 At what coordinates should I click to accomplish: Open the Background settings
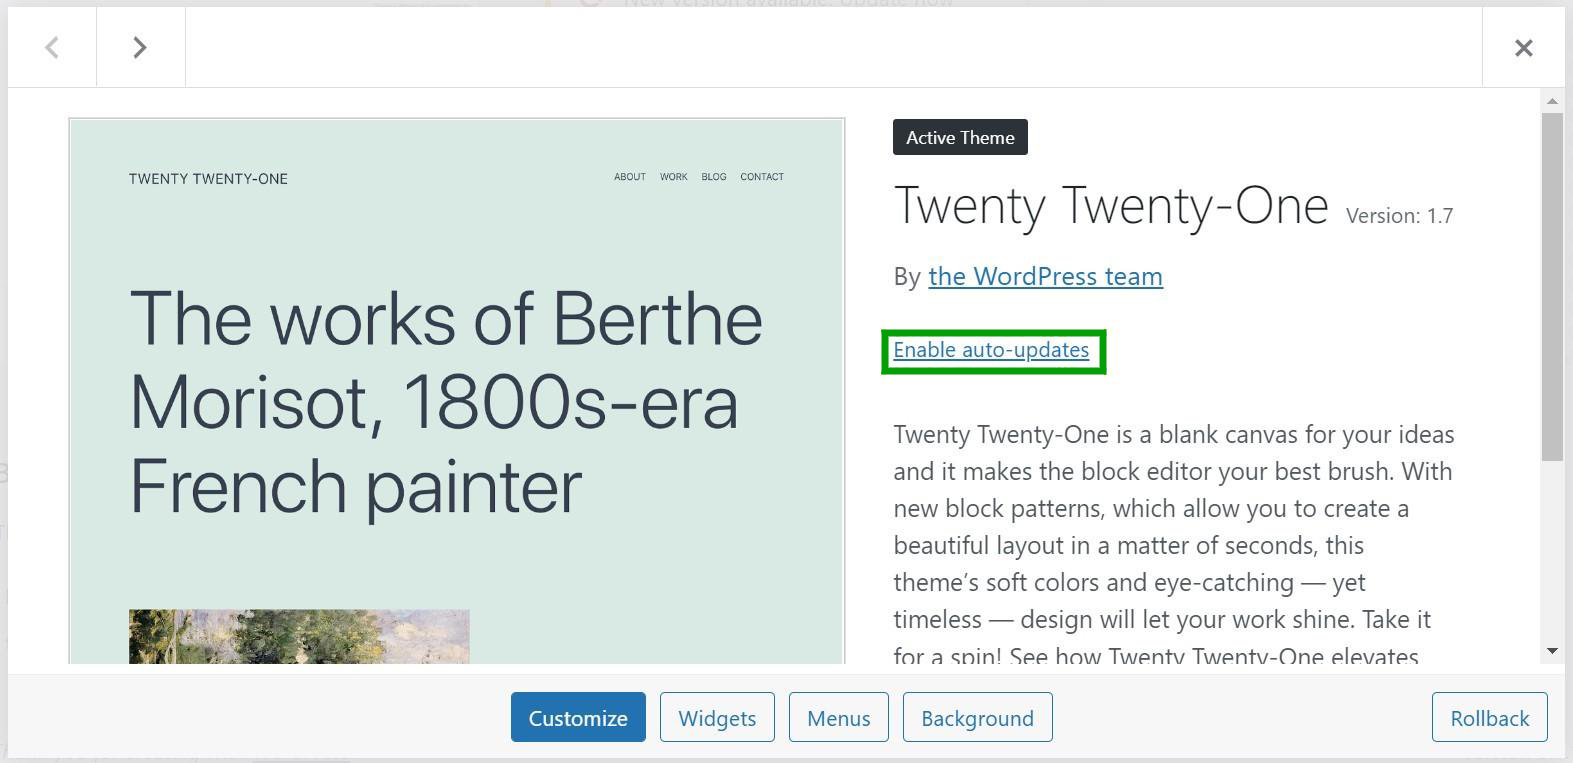977,718
